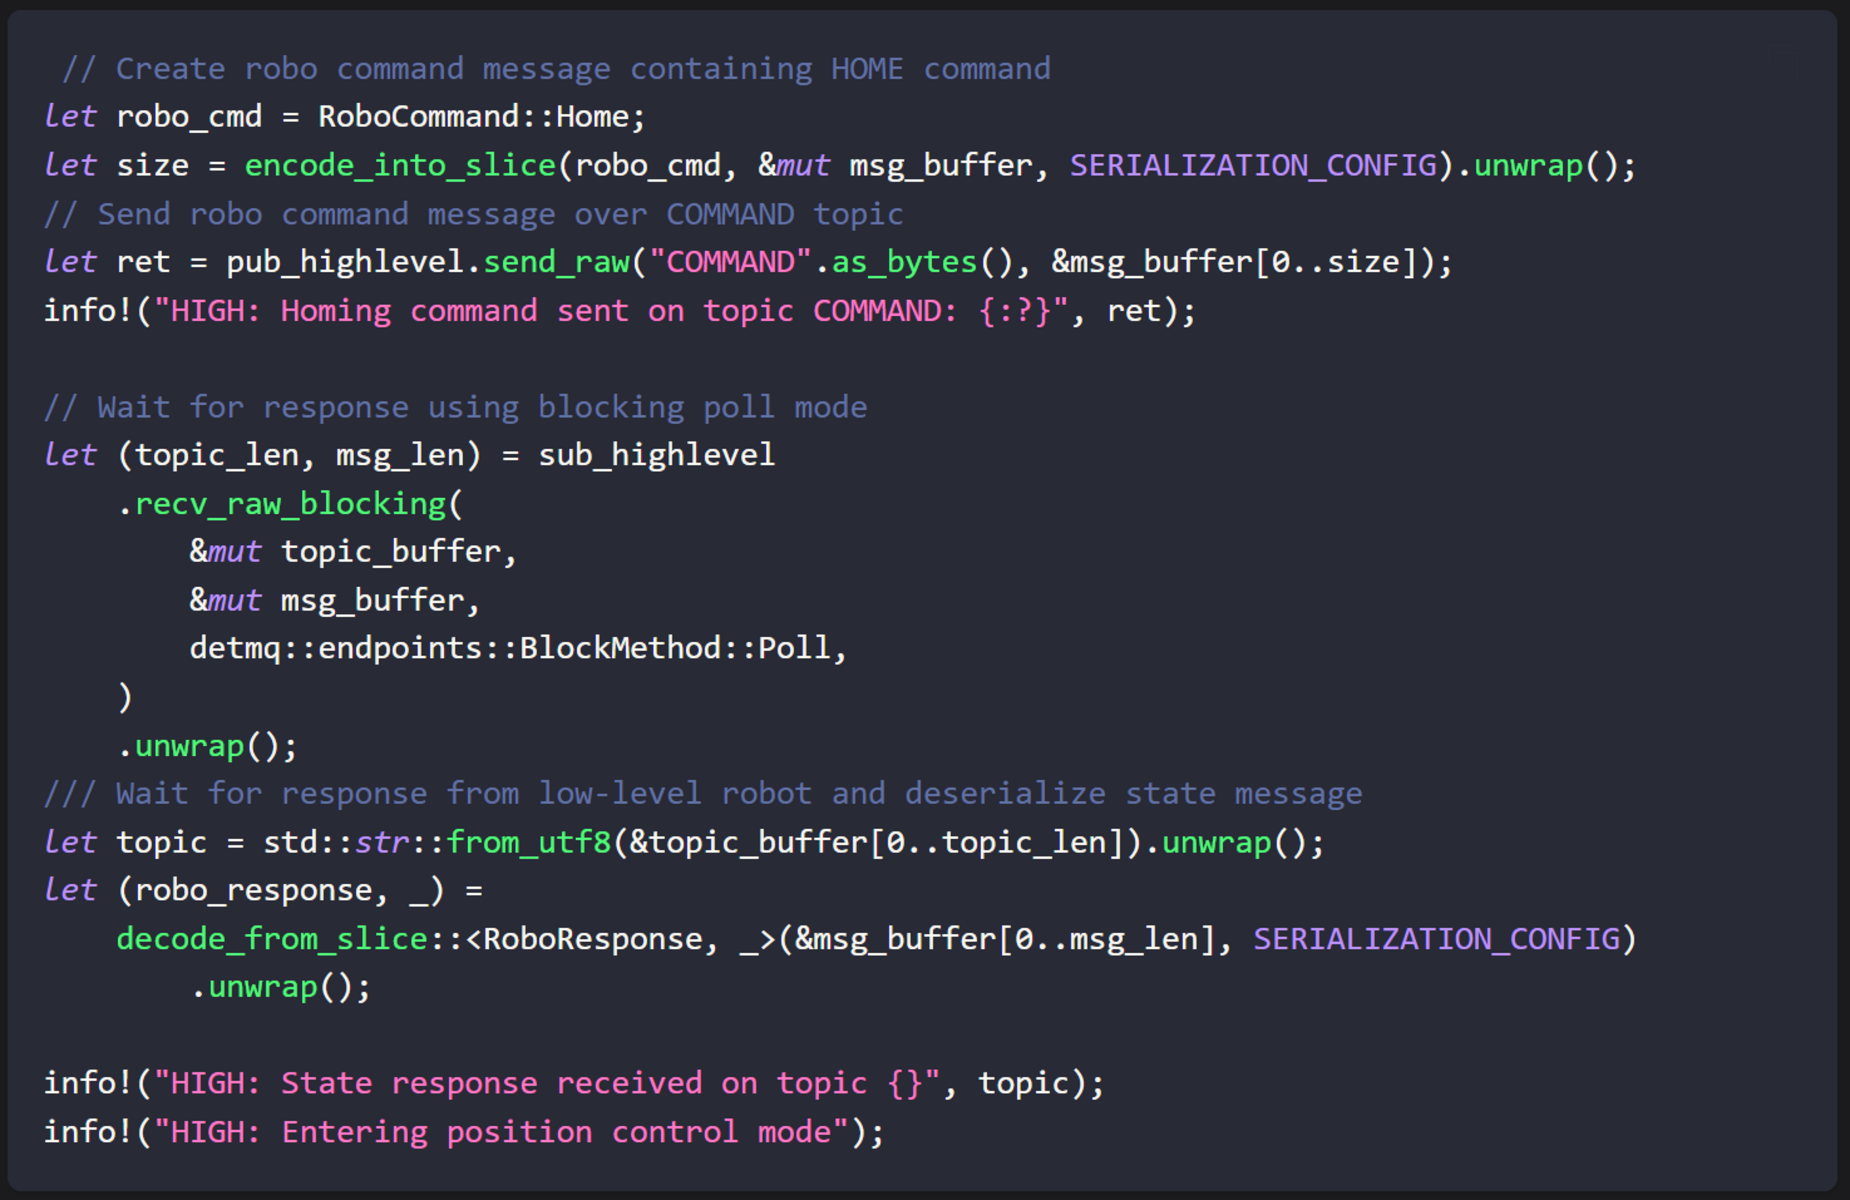
Task: Click the "HIGH: Homing command sent" string
Action: 612,311
